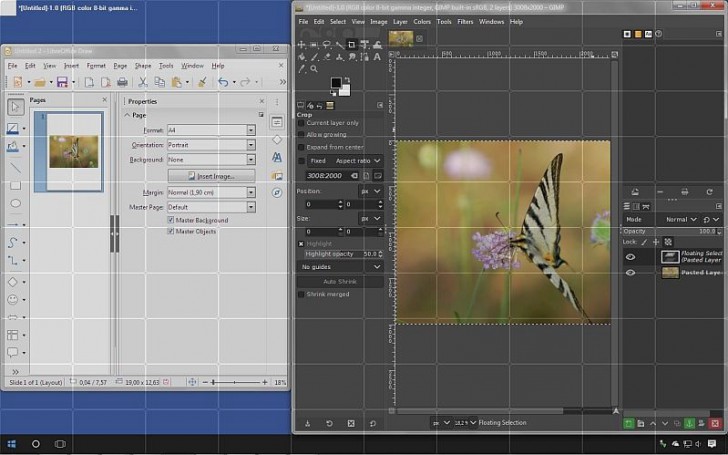Uncheck Master Background checkbox

[x=170, y=220]
